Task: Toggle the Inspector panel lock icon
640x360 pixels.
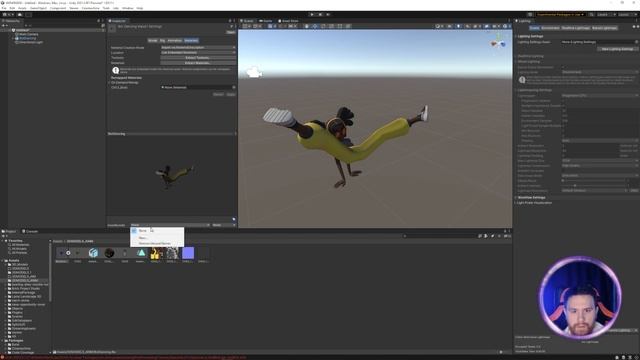Action: click(230, 20)
